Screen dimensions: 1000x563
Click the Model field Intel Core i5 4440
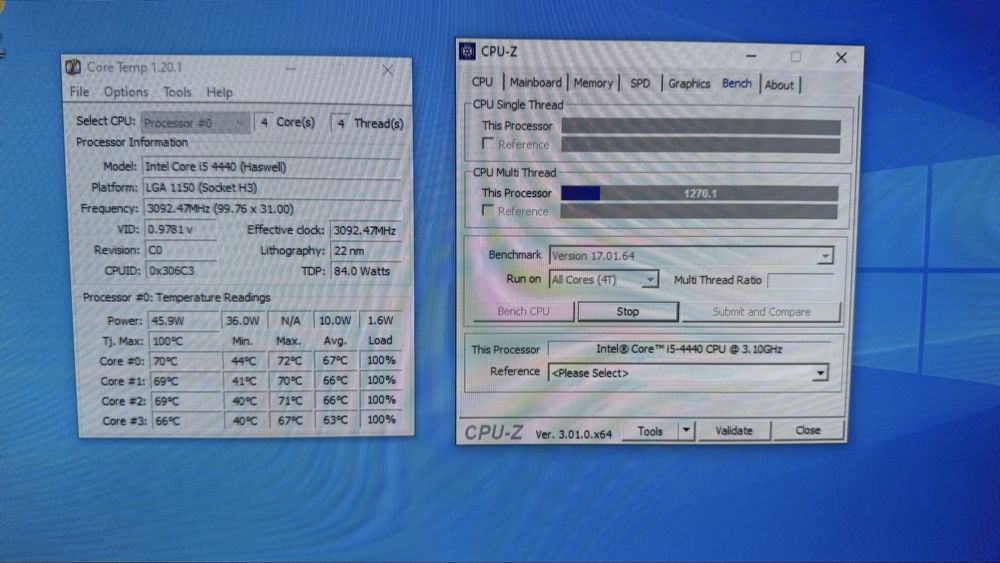pos(272,166)
